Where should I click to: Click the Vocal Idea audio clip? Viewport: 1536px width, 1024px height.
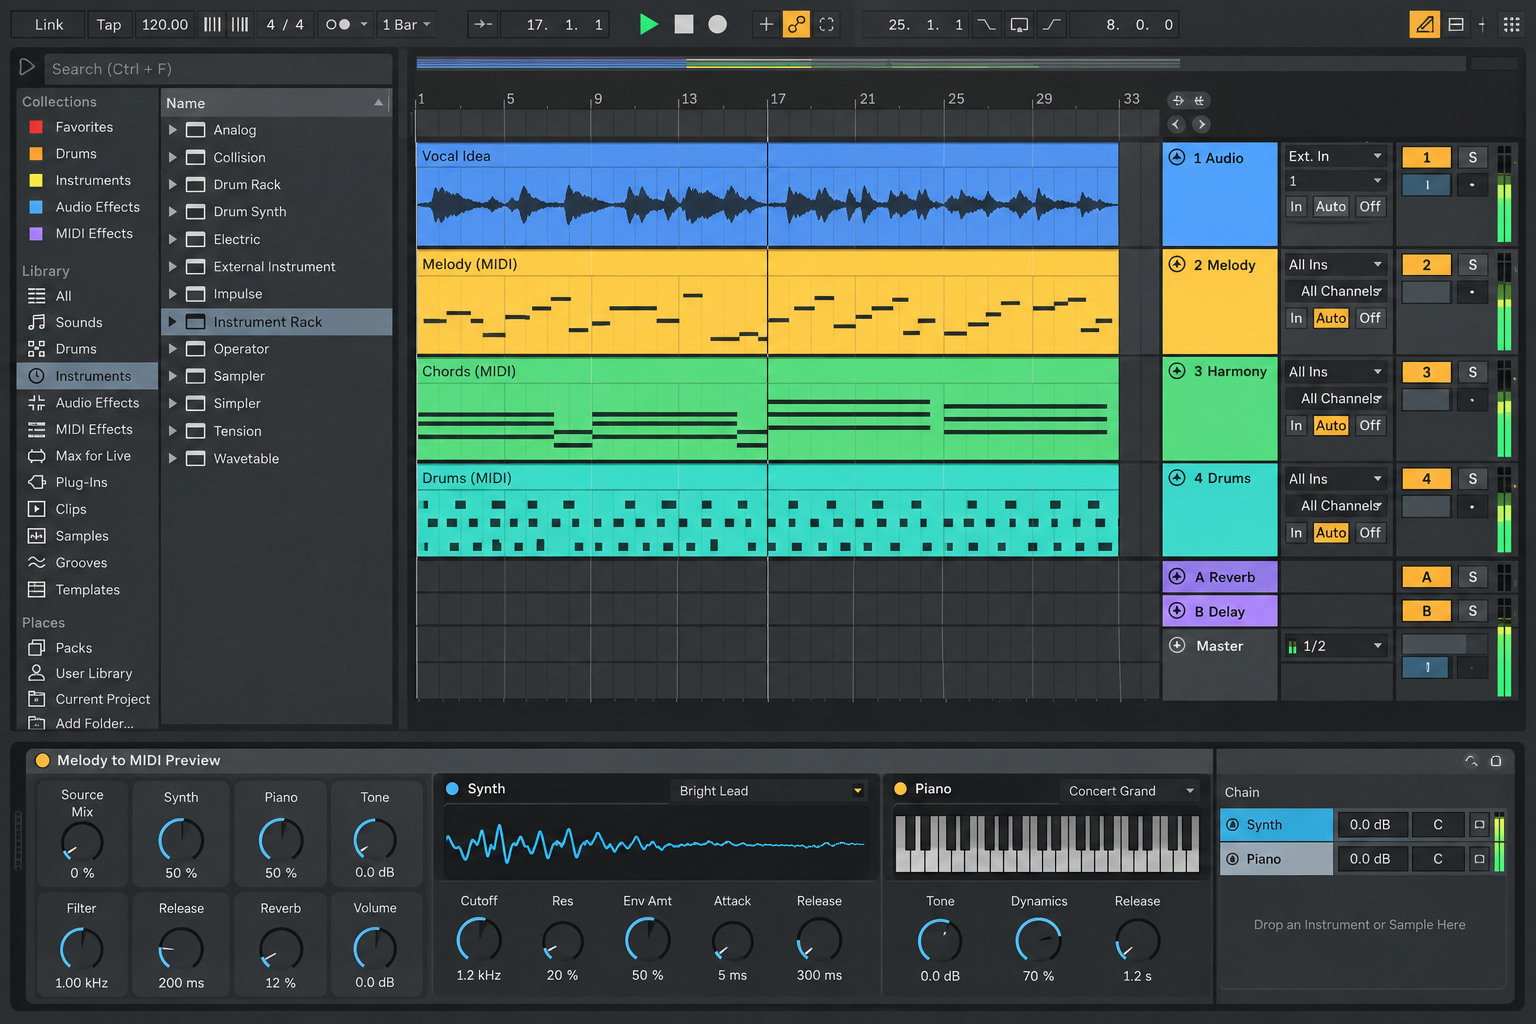click(767, 195)
